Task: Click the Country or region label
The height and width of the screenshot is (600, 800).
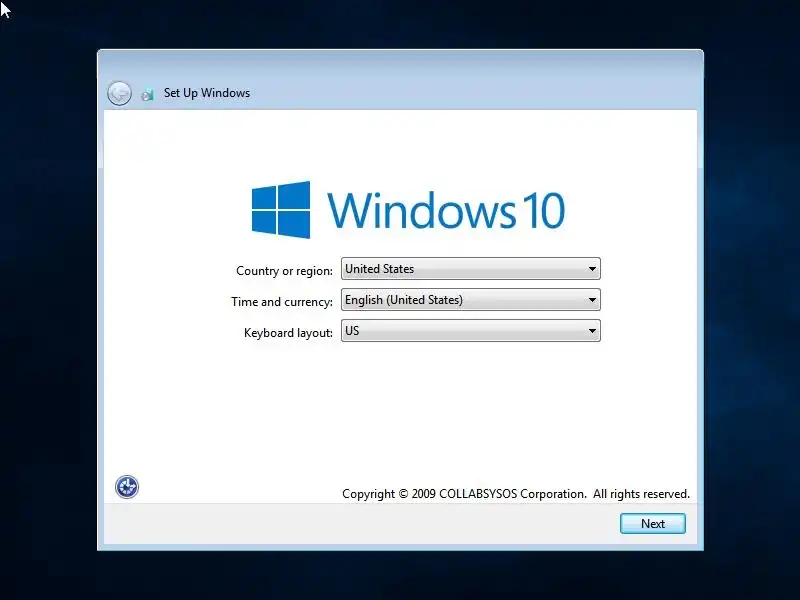Action: tap(284, 271)
